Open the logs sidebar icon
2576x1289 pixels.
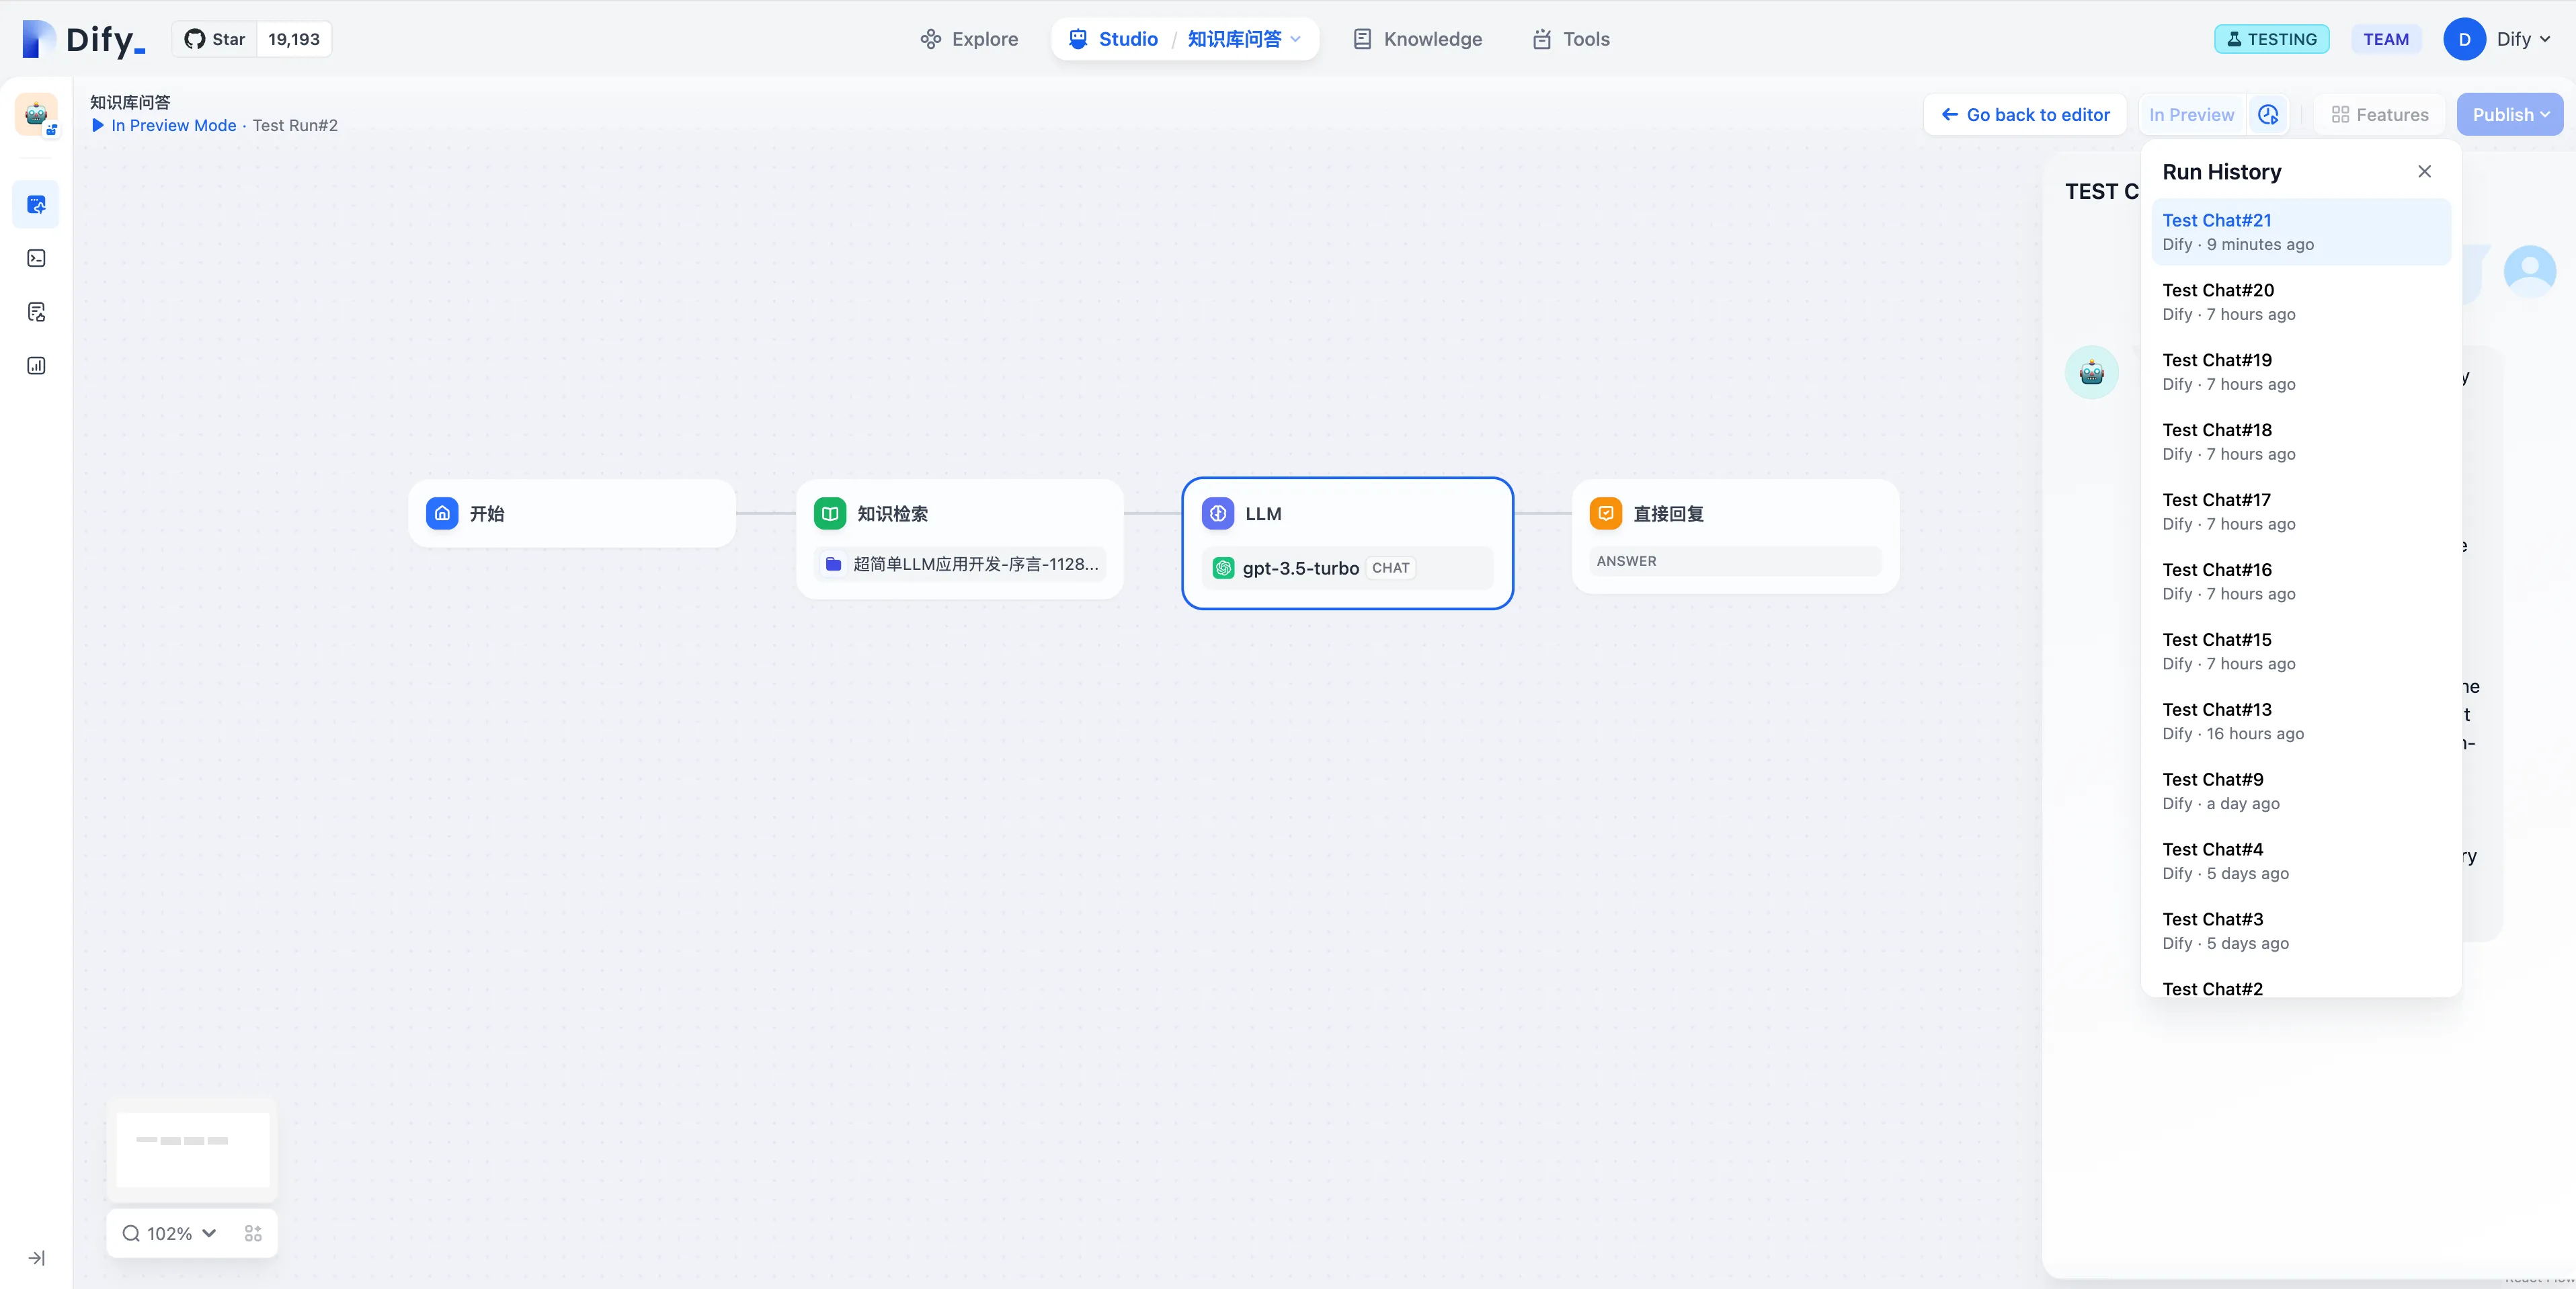(x=36, y=312)
